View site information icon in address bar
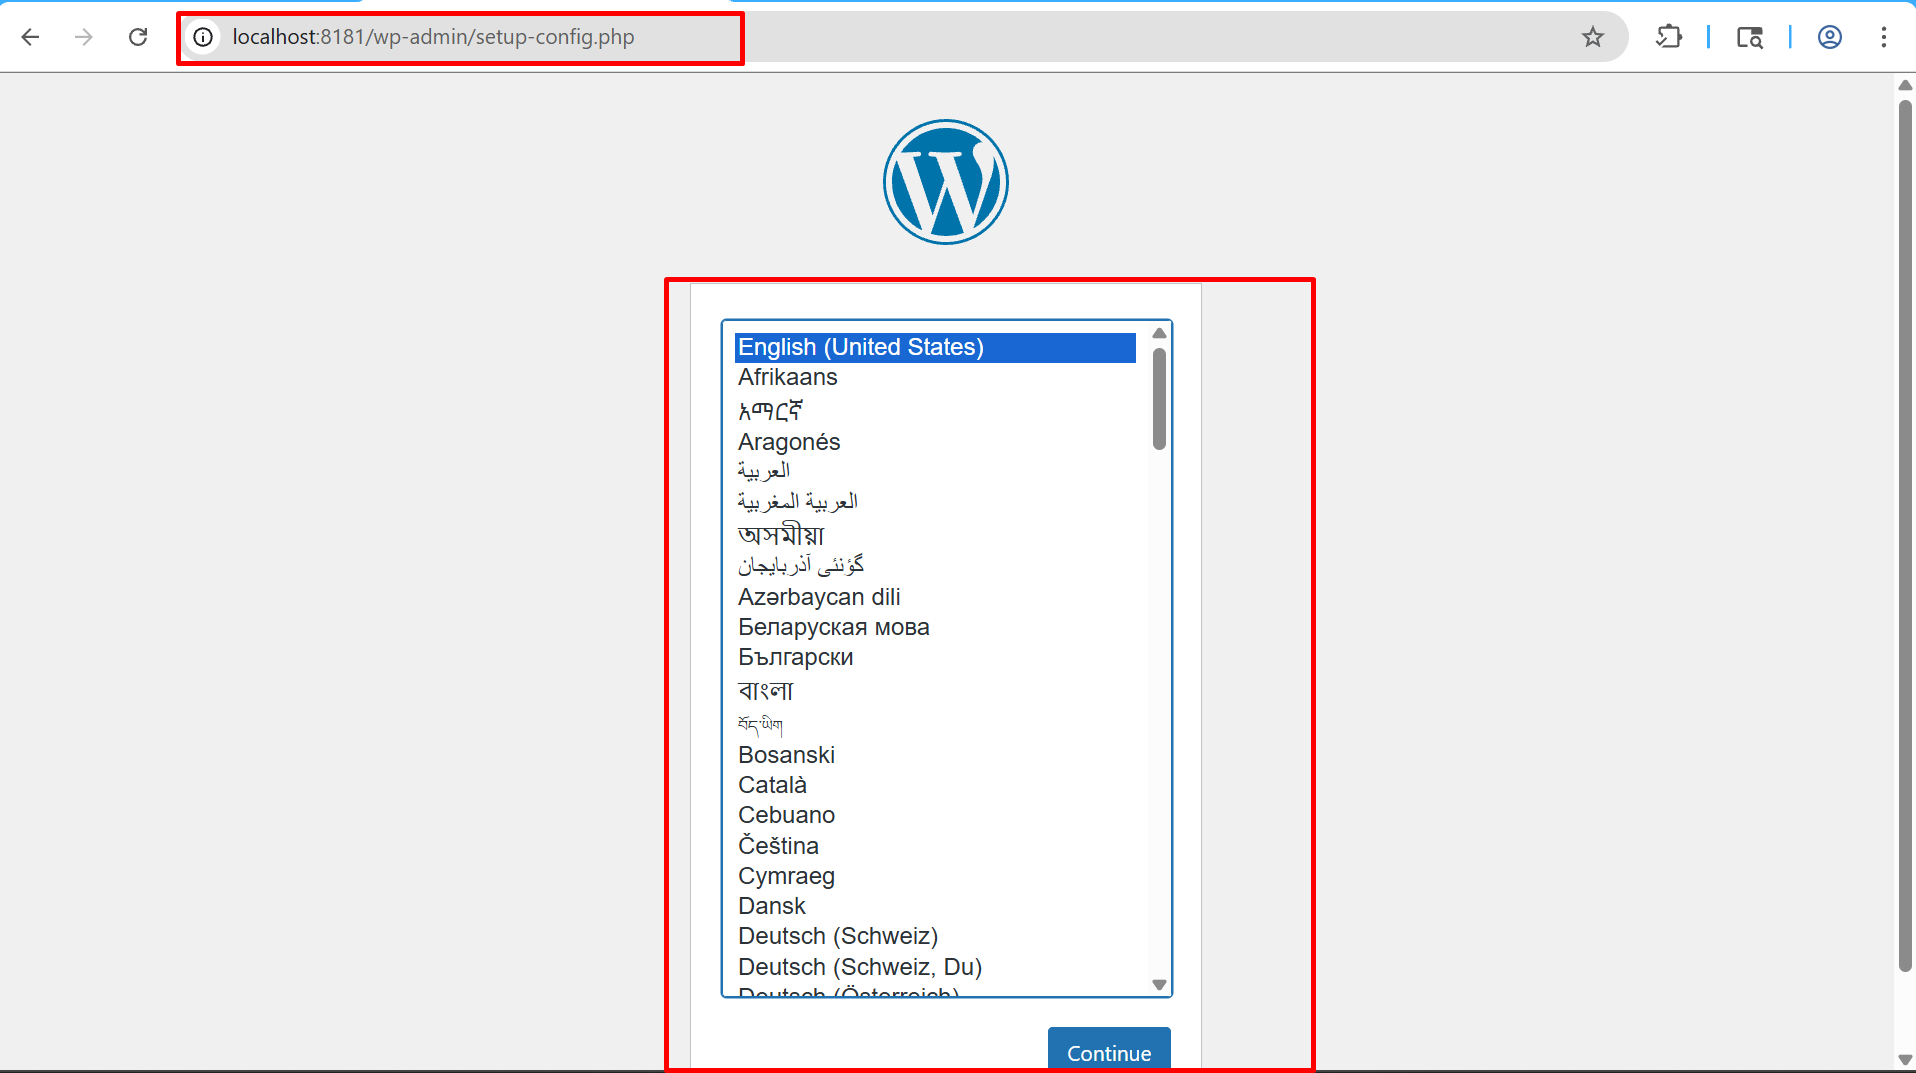1916x1073 pixels. click(203, 37)
